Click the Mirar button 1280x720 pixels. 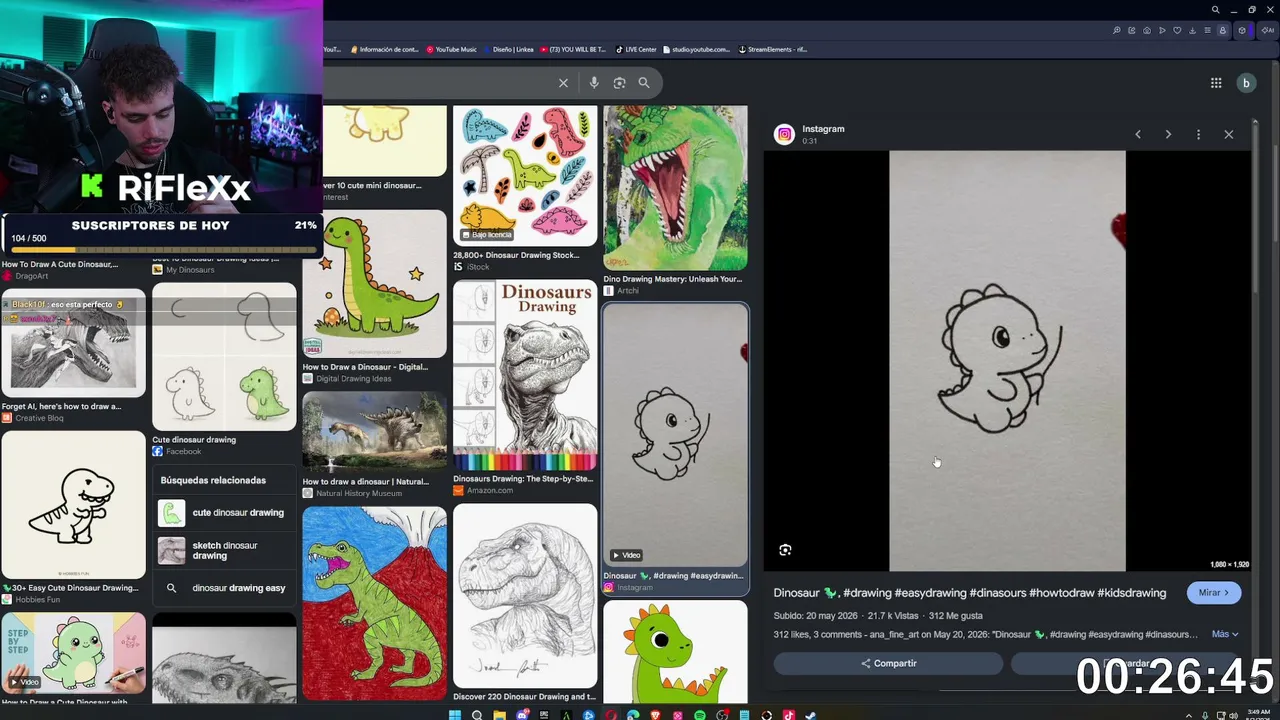coord(1214,593)
